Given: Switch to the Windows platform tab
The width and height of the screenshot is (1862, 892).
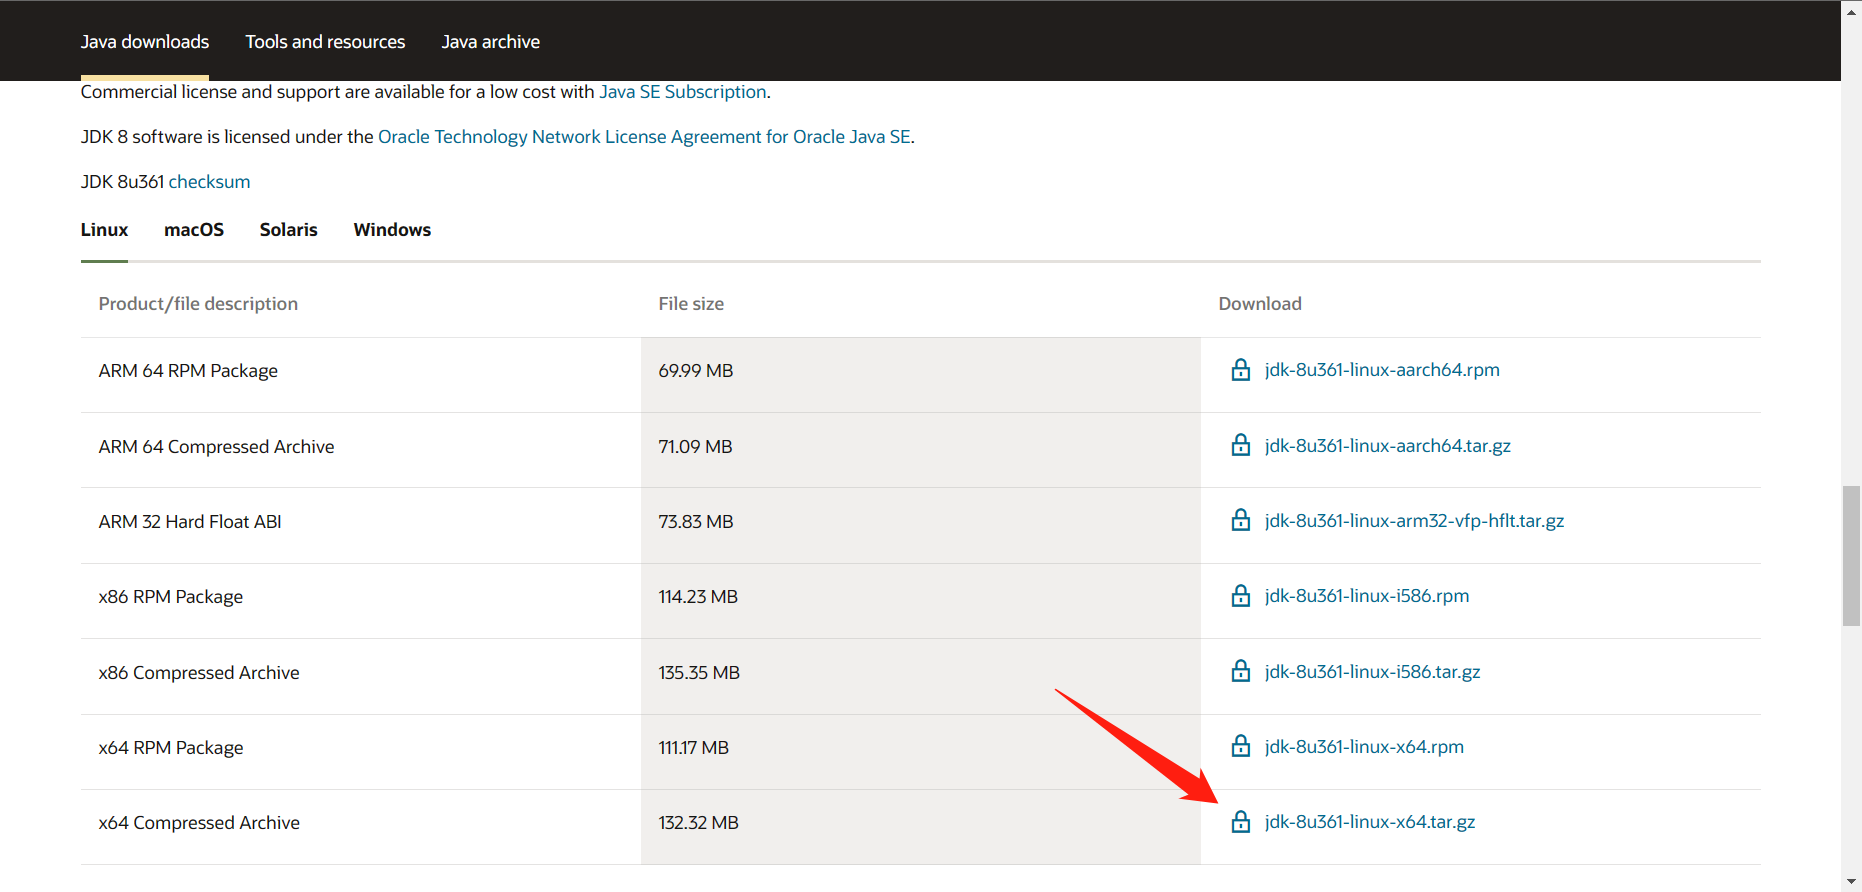Looking at the screenshot, I should pos(392,230).
